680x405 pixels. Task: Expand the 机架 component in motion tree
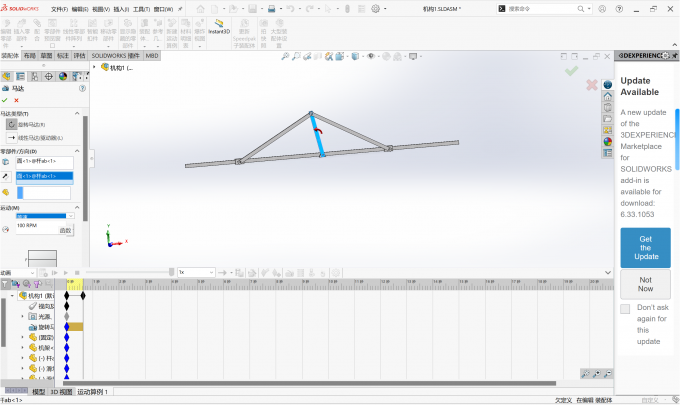click(23, 348)
